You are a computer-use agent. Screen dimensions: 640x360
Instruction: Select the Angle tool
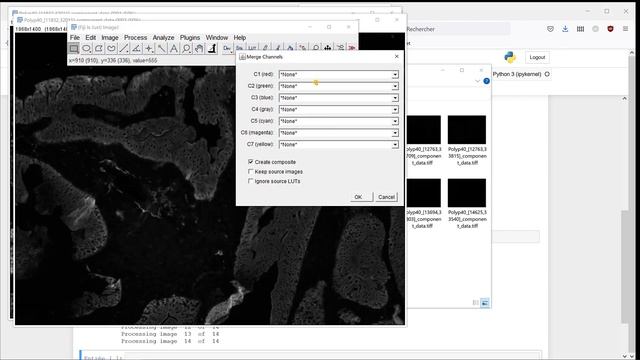point(136,49)
